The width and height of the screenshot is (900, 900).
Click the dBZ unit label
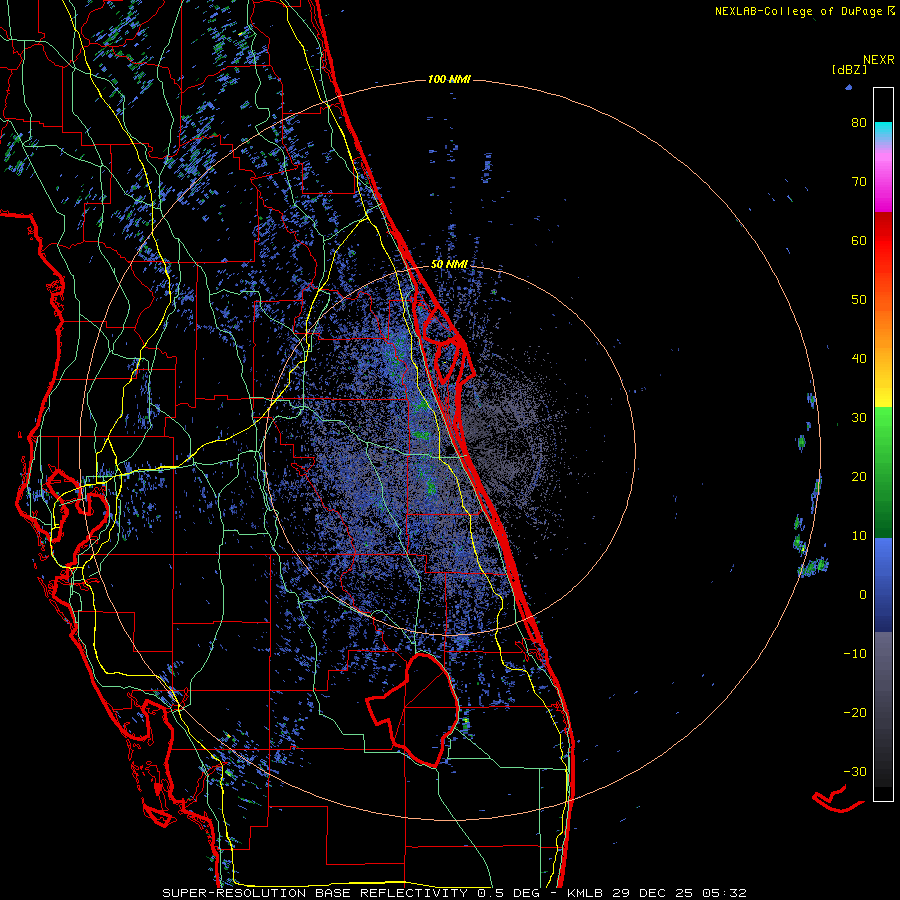click(x=849, y=70)
